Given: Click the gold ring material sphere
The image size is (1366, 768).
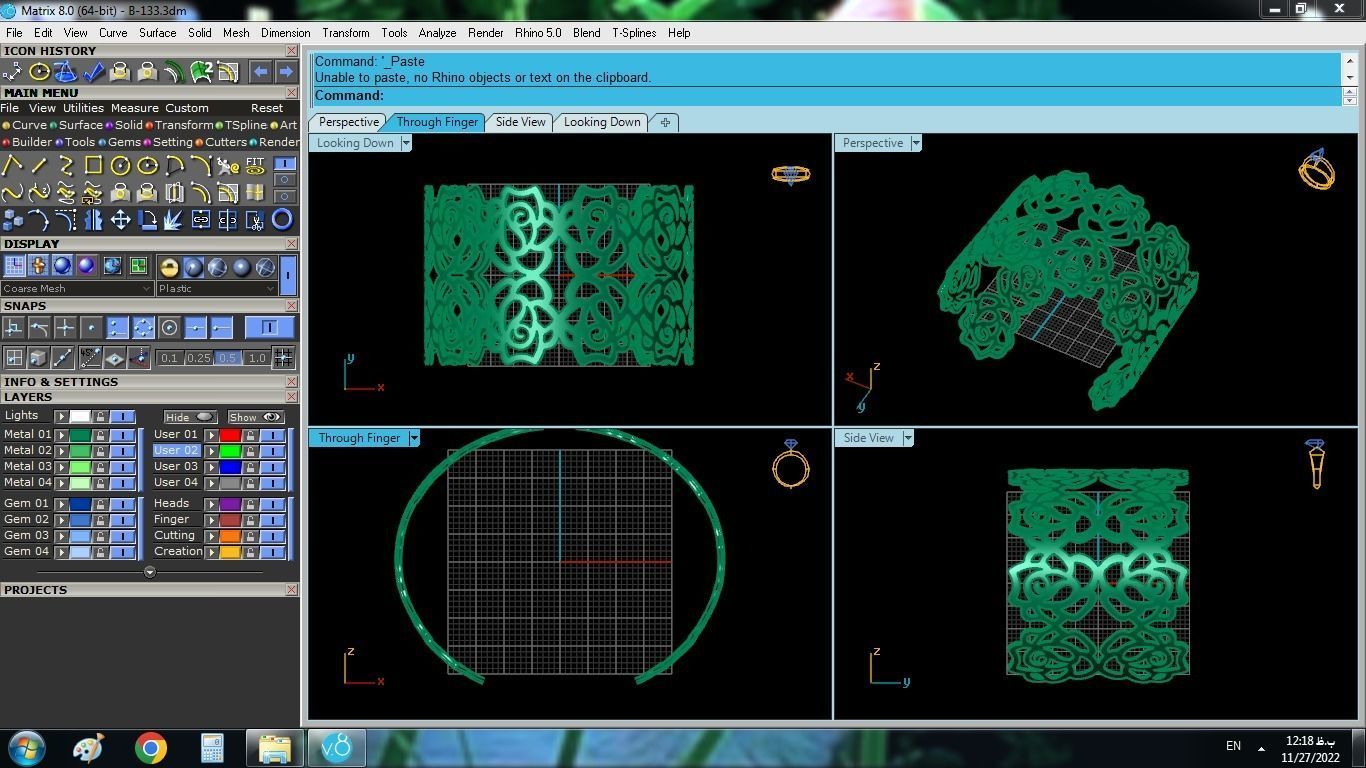Looking at the screenshot, I should (169, 266).
